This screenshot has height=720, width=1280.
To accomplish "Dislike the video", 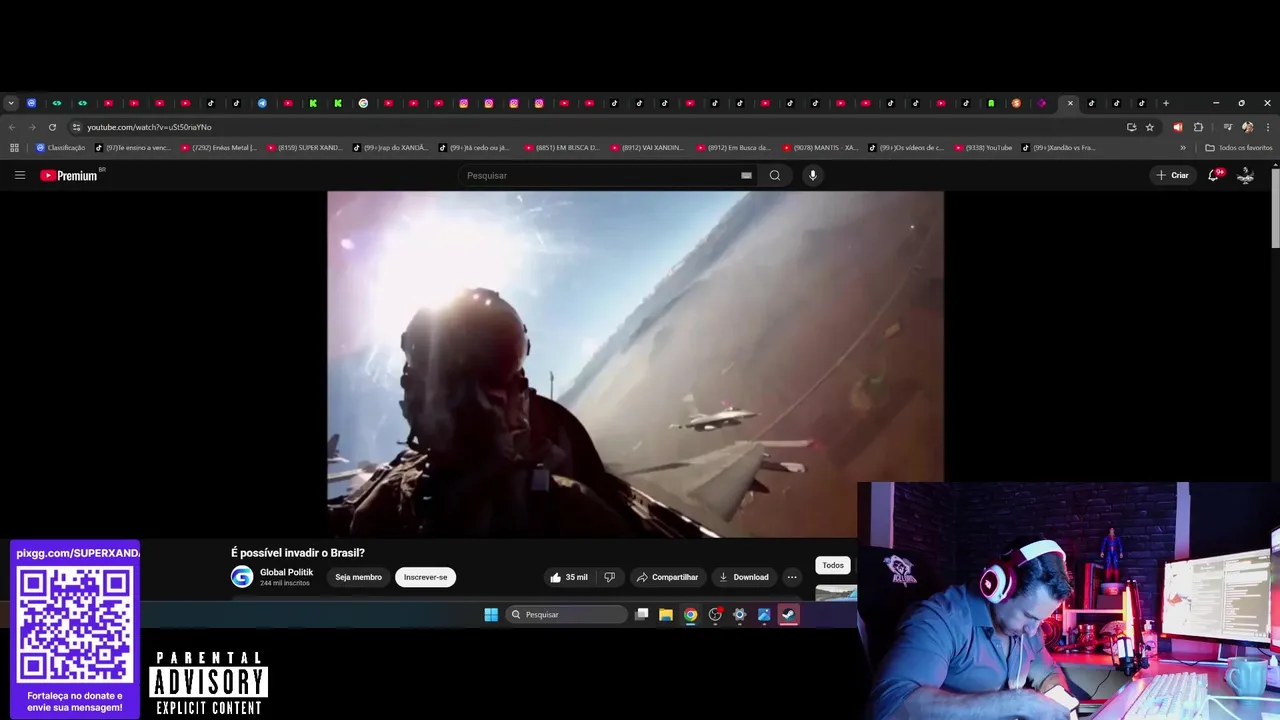I will coord(609,577).
